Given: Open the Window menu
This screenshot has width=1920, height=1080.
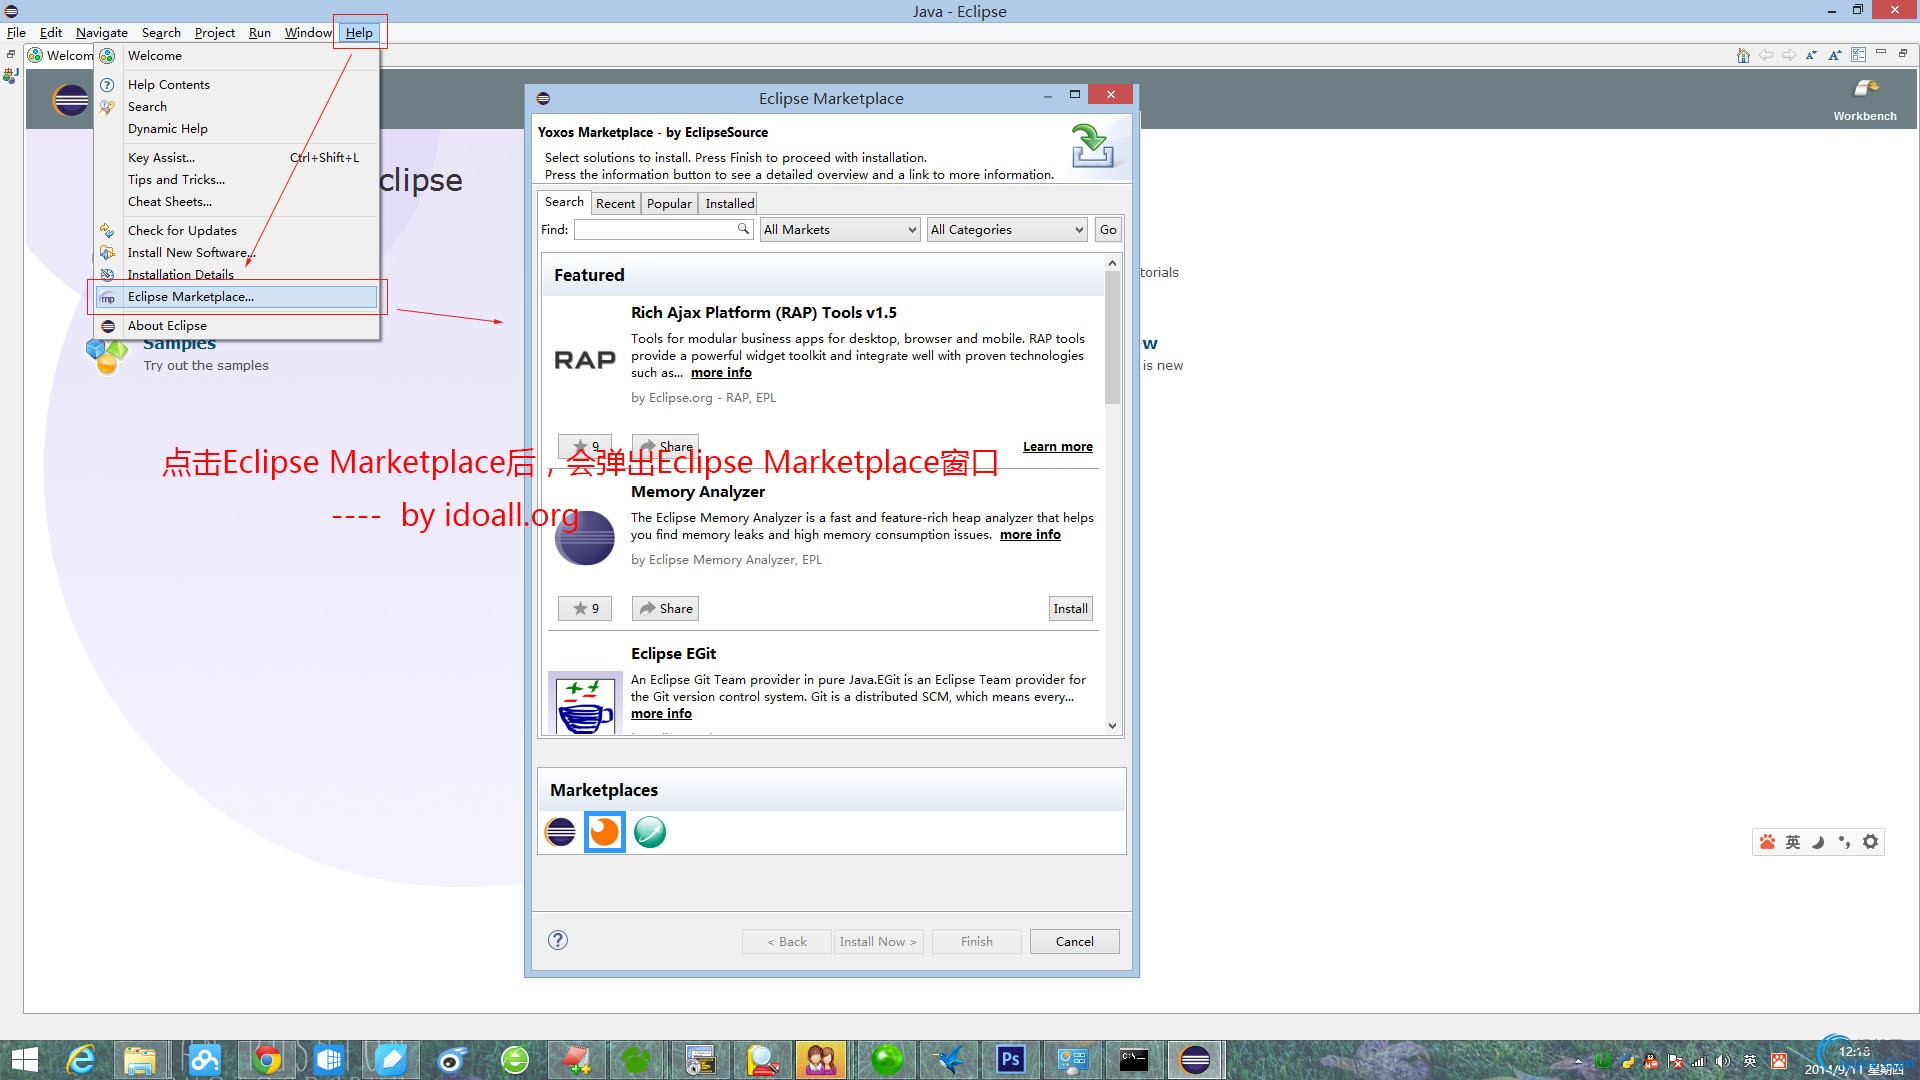Looking at the screenshot, I should tap(308, 32).
